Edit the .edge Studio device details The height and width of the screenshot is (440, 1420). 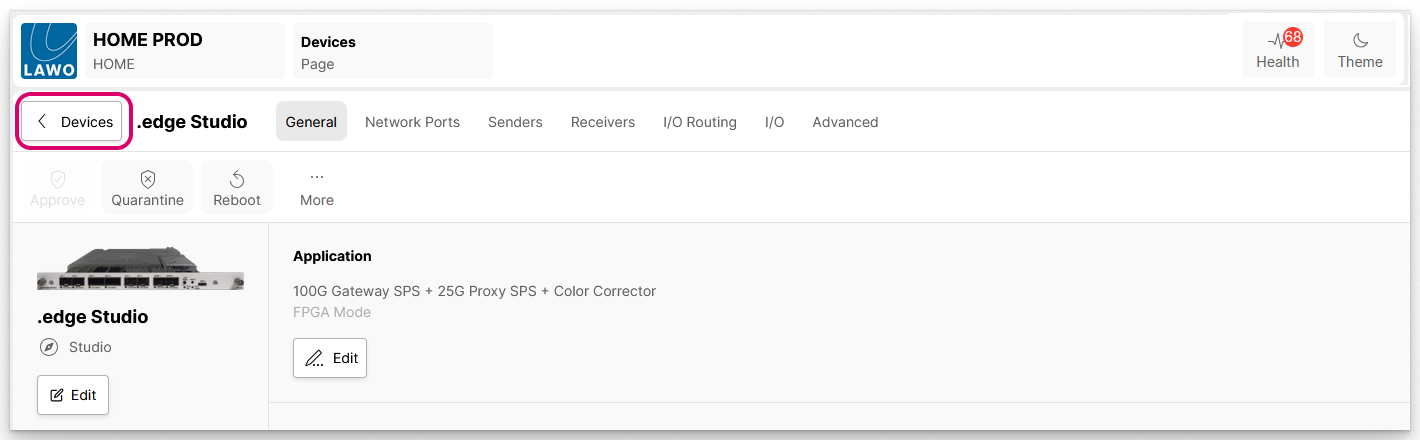click(73, 395)
